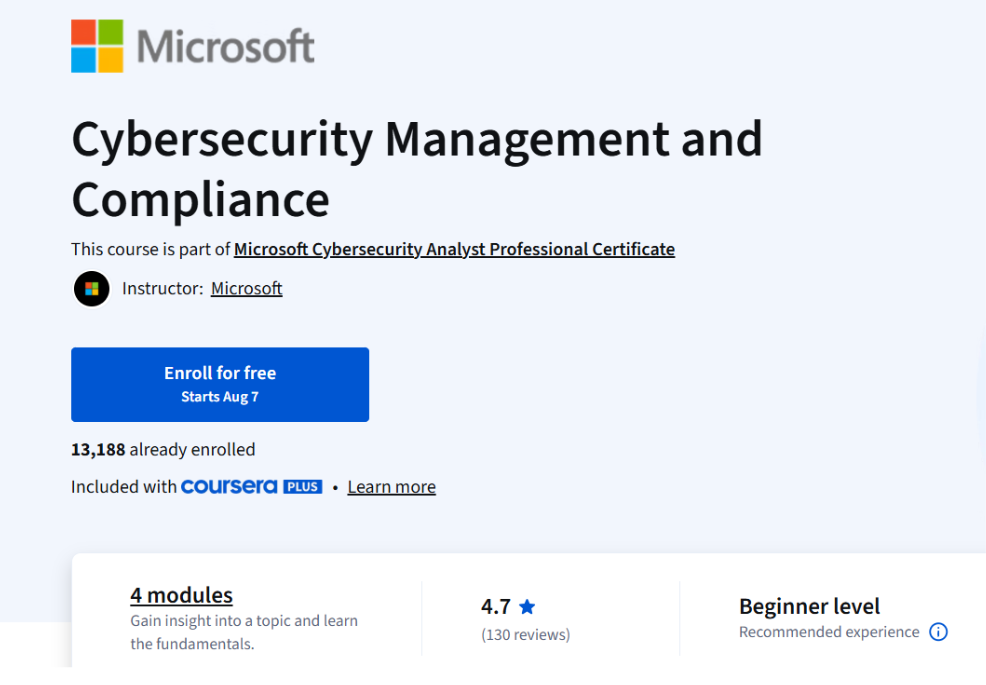Screen dimensions: 986x685
Task: Click the avatar beside the Instructor label
Action: coord(91,288)
